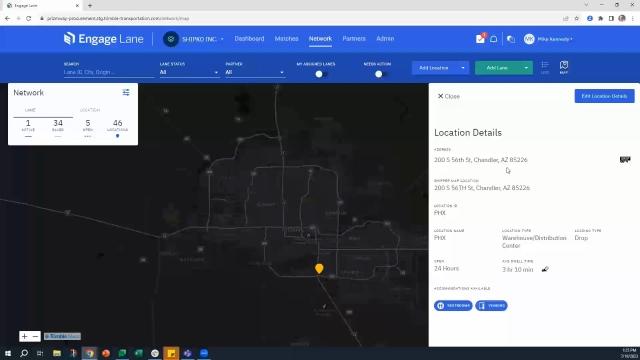The width and height of the screenshot is (640, 360).
Task: Select the 5 Open locations counter
Action: [88, 126]
